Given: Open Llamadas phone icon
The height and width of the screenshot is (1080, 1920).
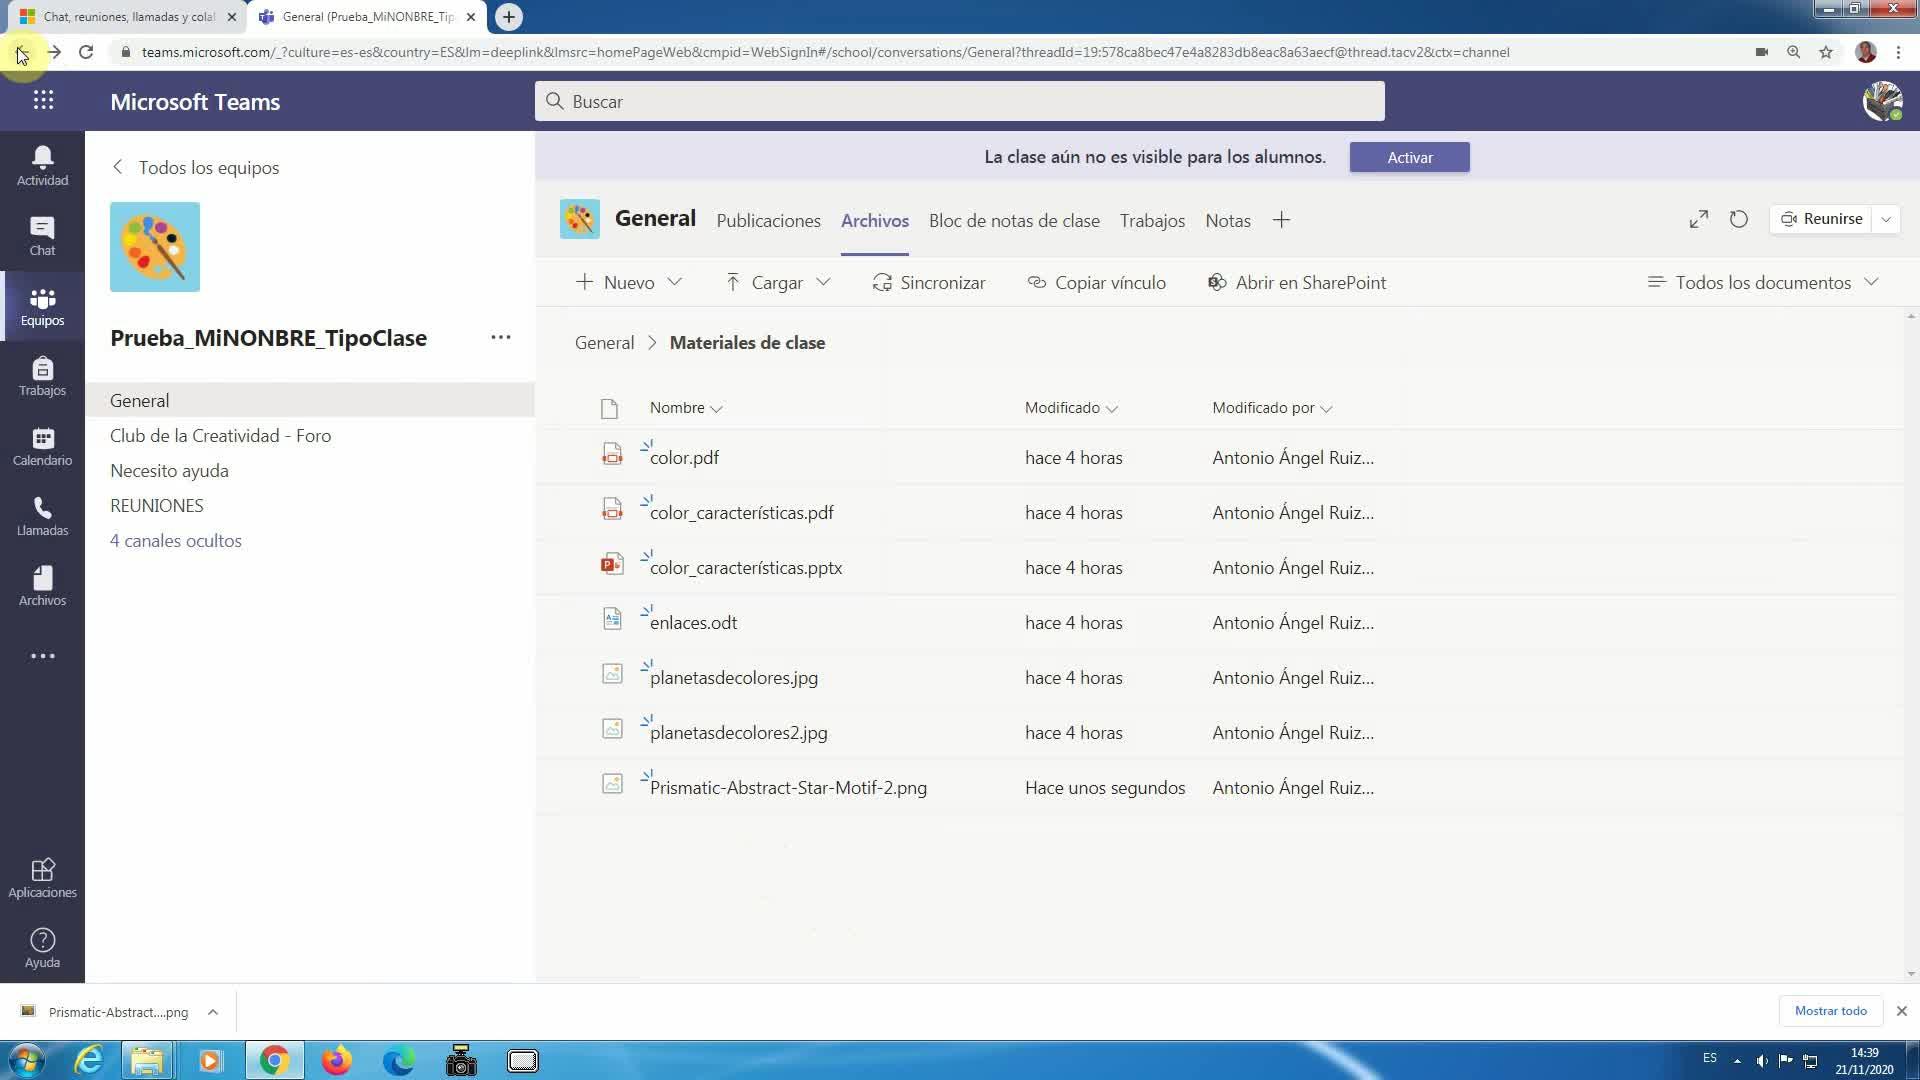Looking at the screenshot, I should click(42, 516).
